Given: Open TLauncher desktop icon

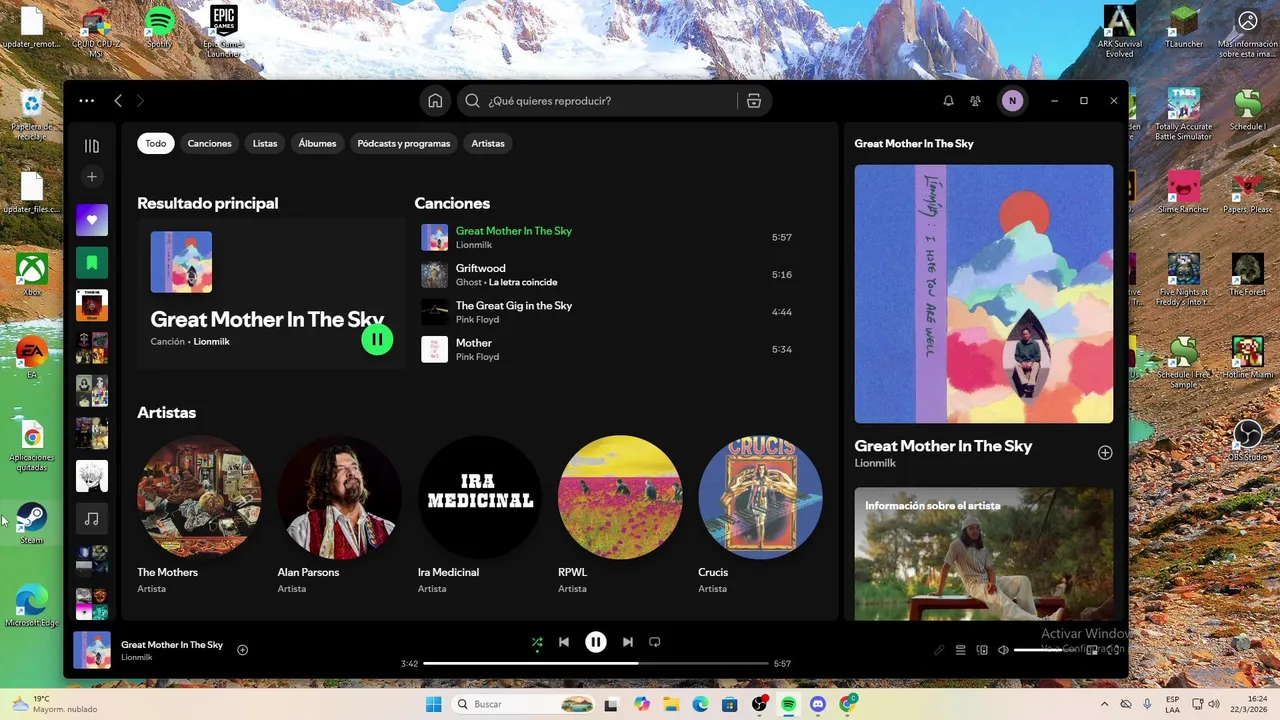Looking at the screenshot, I should 1184,28.
